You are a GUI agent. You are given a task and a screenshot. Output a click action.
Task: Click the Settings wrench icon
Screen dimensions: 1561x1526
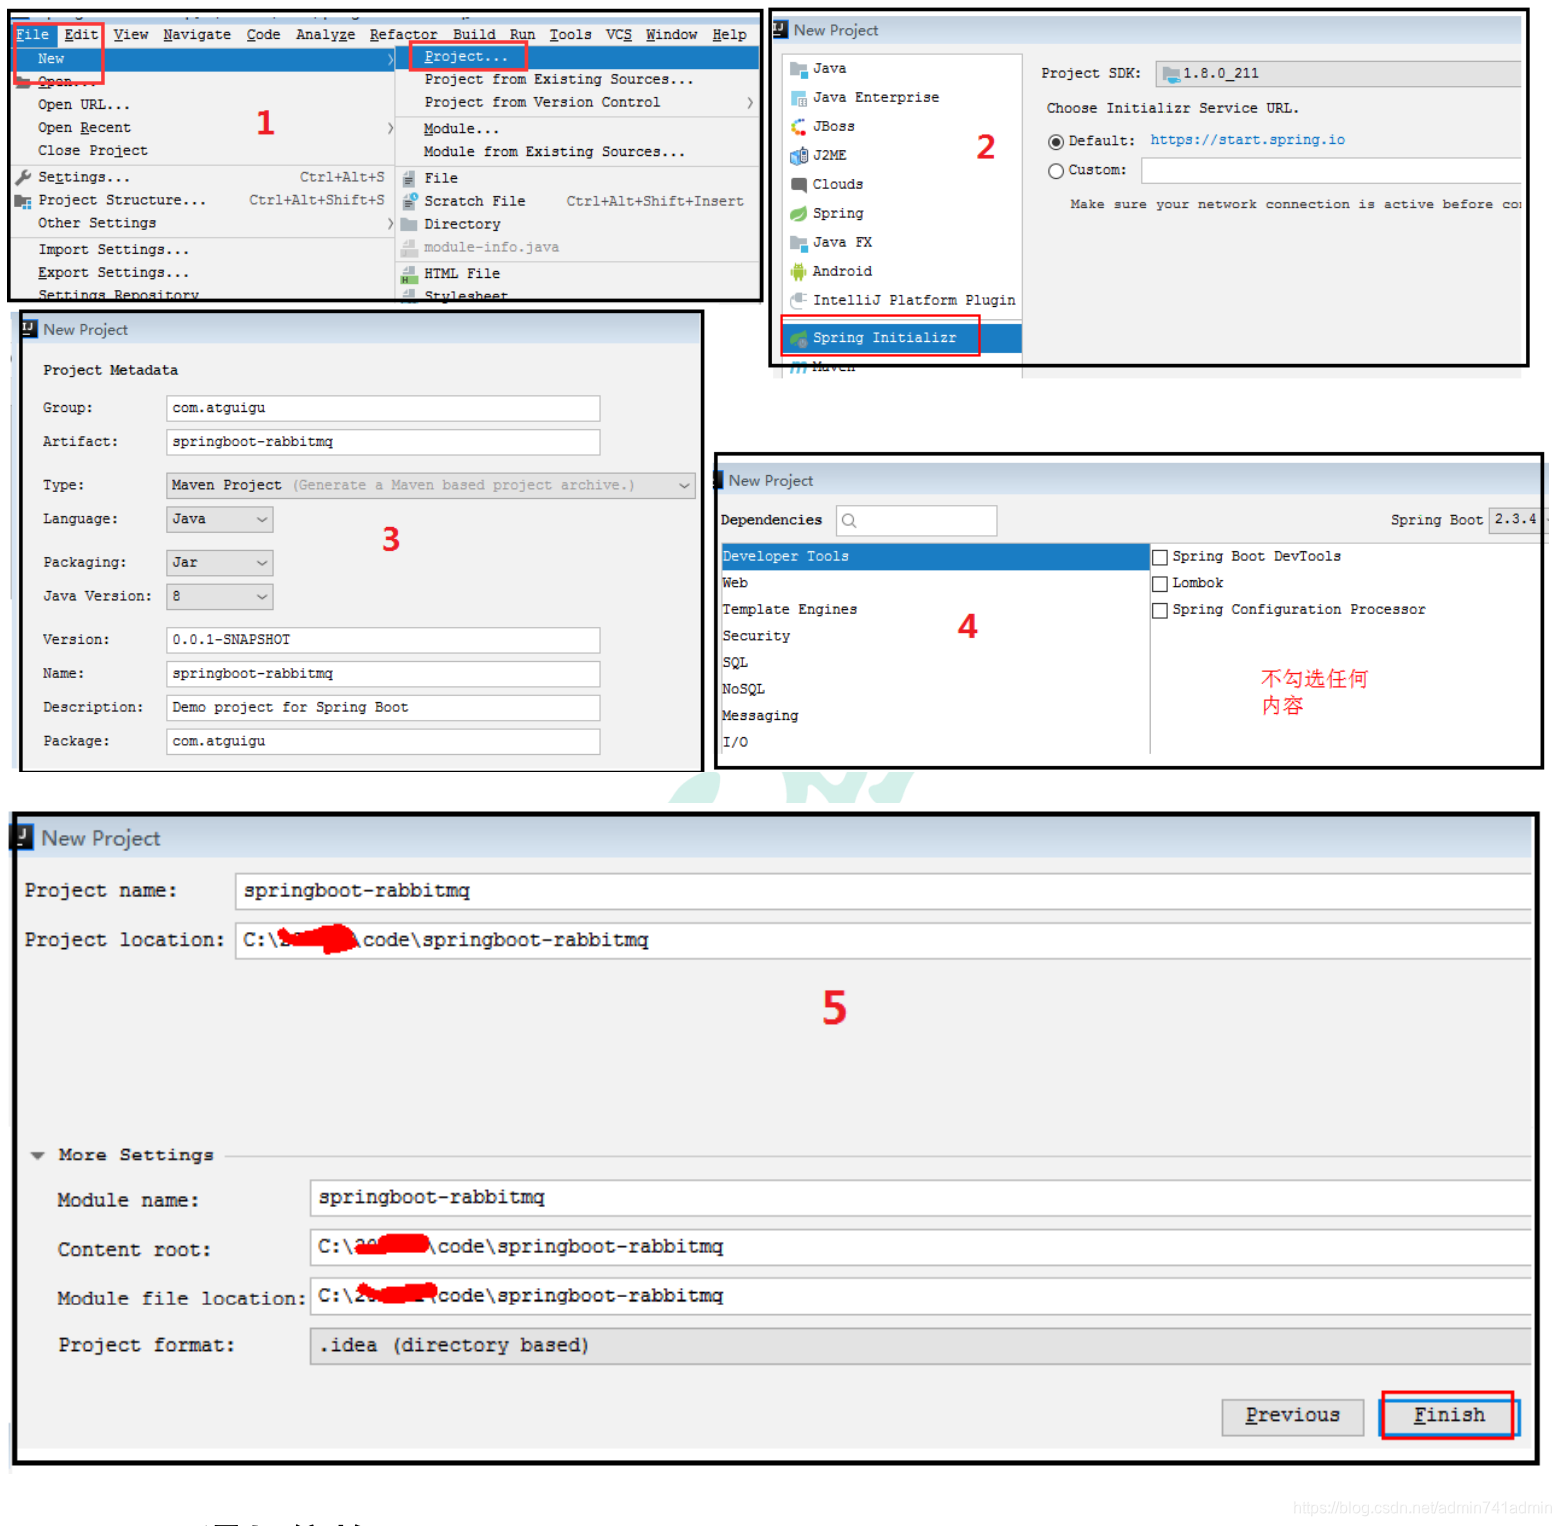(23, 177)
